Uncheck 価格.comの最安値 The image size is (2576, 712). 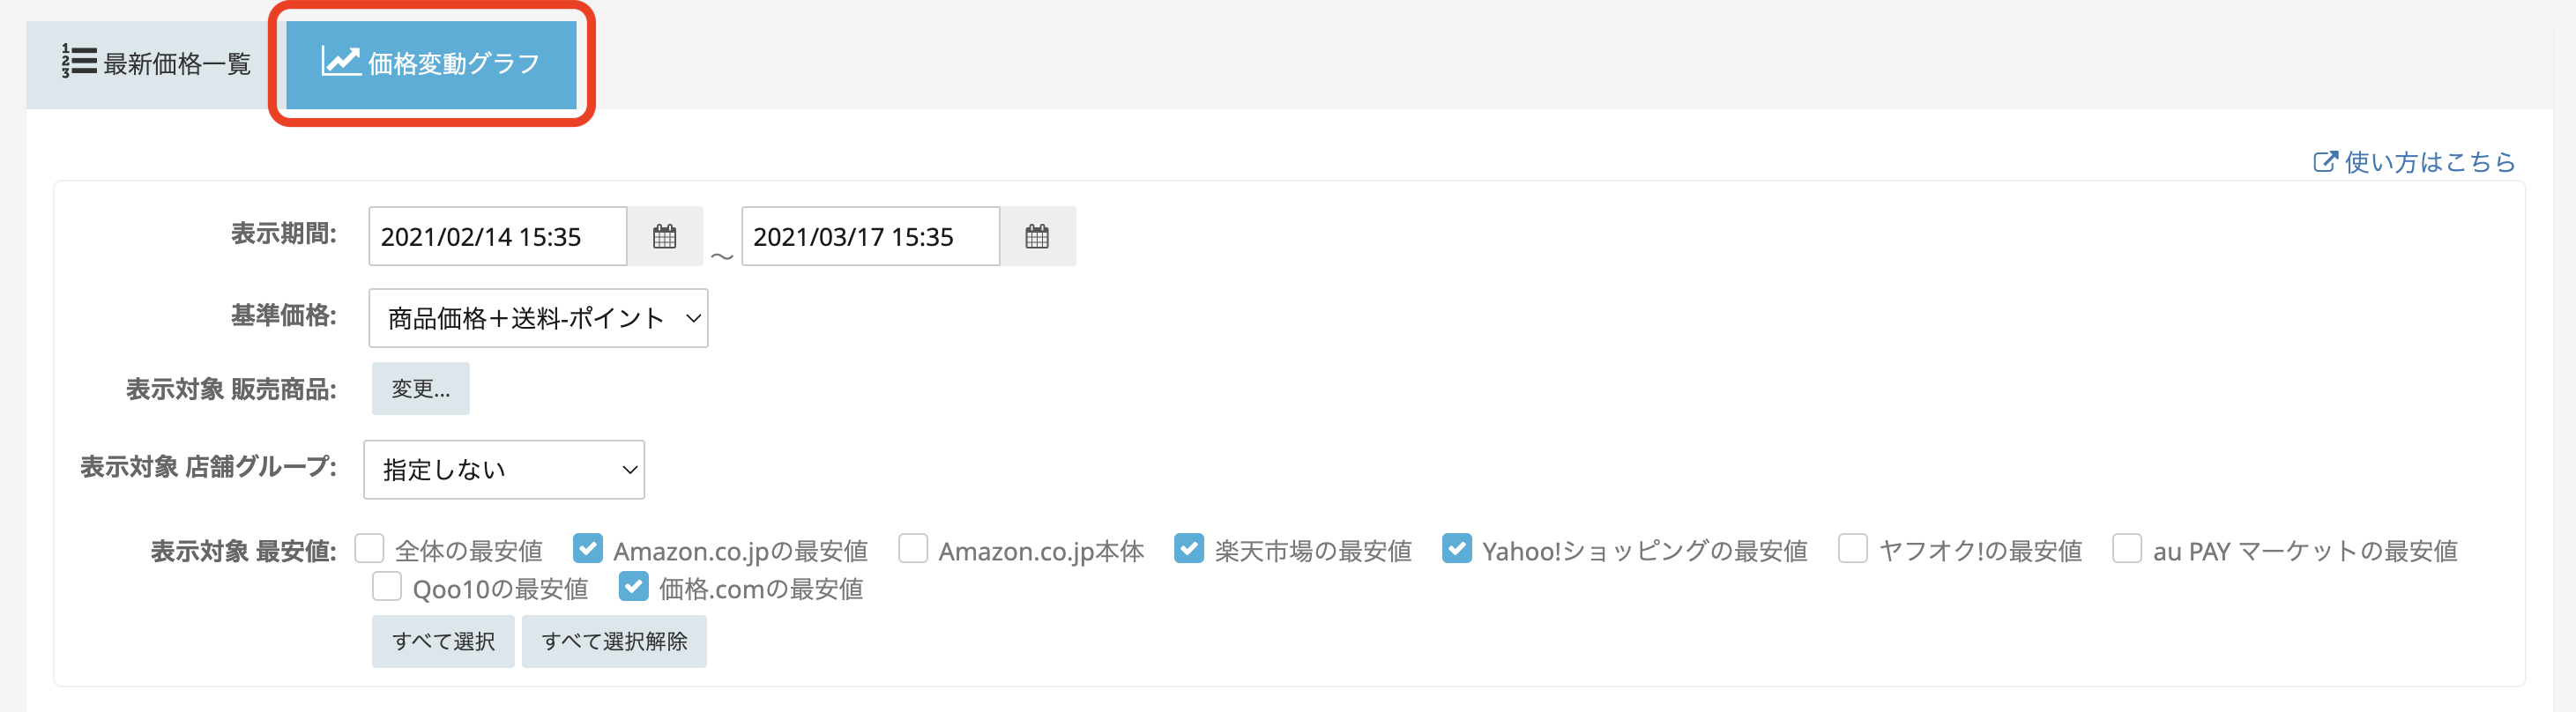[634, 587]
